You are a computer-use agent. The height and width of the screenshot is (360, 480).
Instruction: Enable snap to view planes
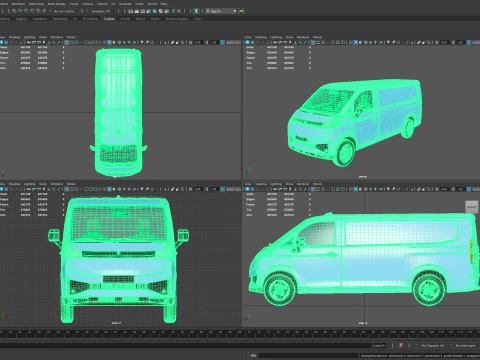pyautogui.click(x=38, y=11)
